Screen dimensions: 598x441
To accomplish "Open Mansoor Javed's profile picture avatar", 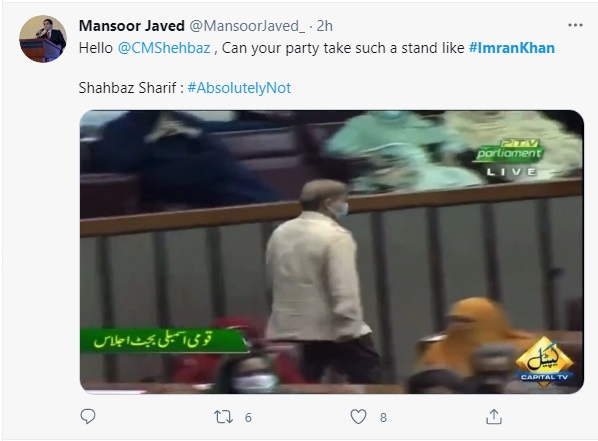I will tap(43, 39).
